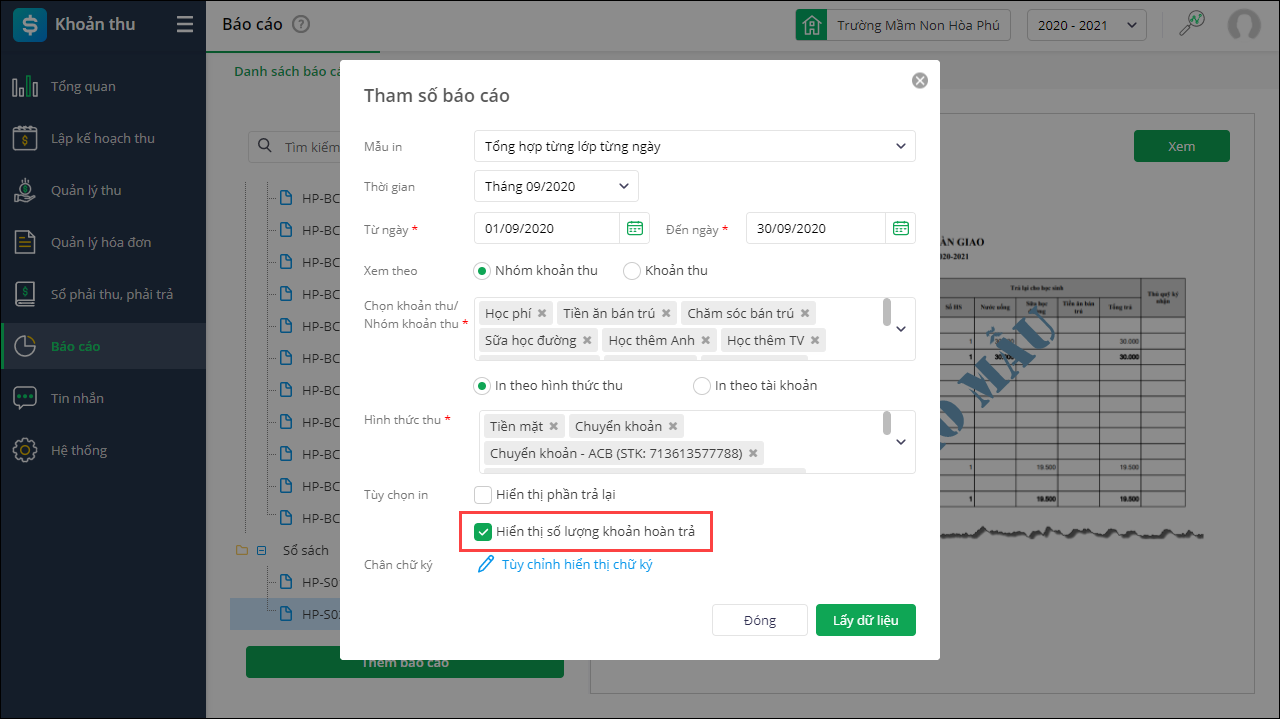Remove the Chuyển khoản - ACB tag
Image resolution: width=1280 pixels, height=719 pixels.
pos(753,453)
